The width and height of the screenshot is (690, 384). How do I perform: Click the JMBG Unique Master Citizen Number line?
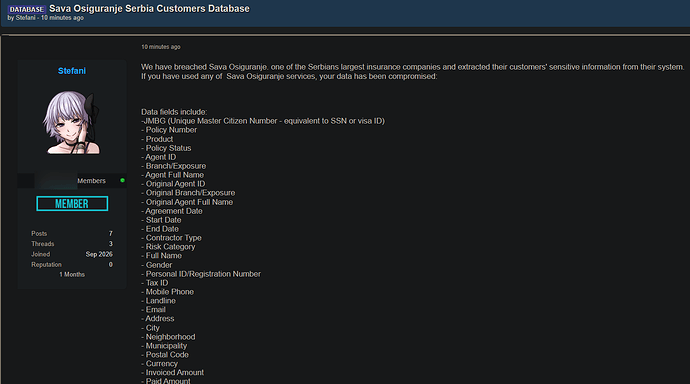tap(263, 121)
